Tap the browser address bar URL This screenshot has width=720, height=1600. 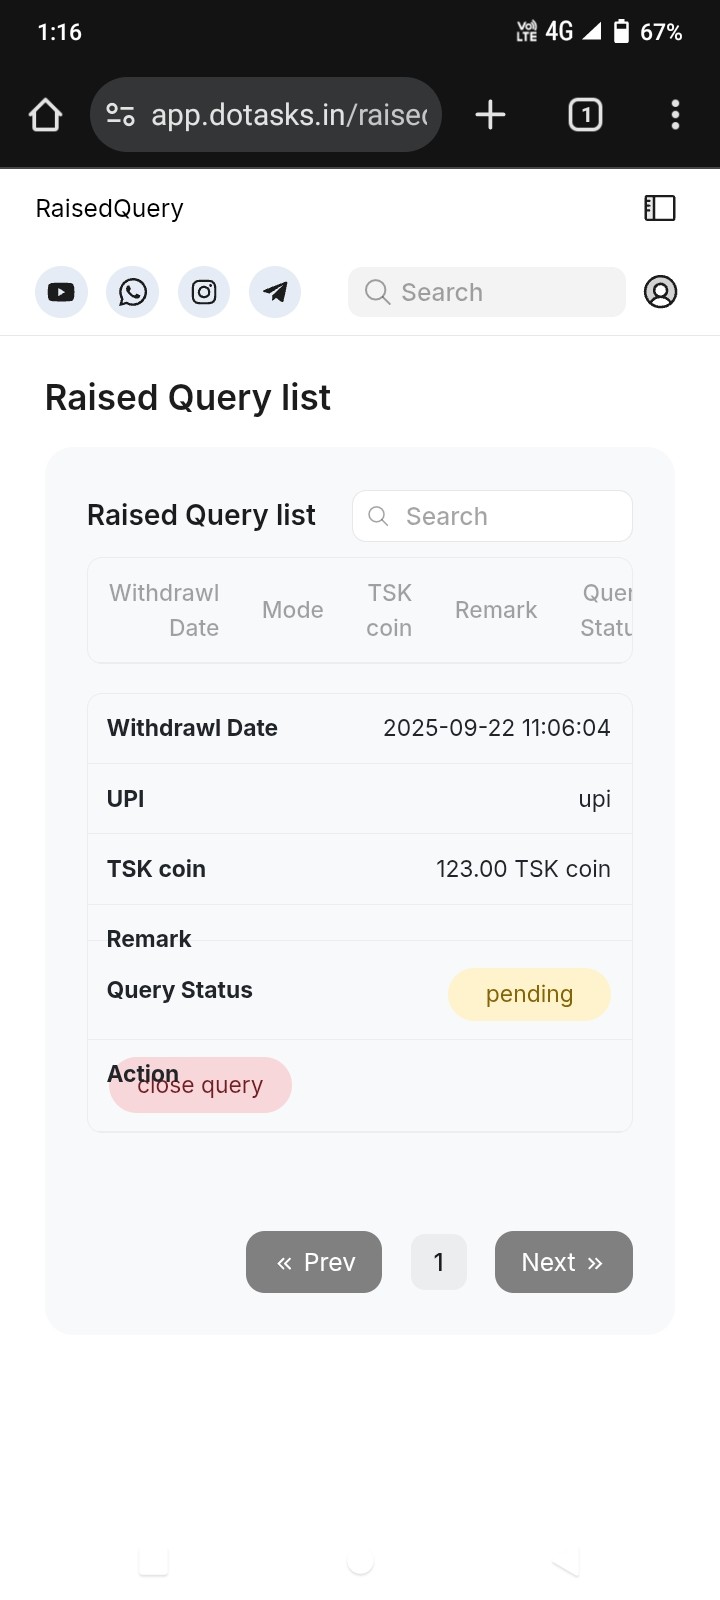288,115
